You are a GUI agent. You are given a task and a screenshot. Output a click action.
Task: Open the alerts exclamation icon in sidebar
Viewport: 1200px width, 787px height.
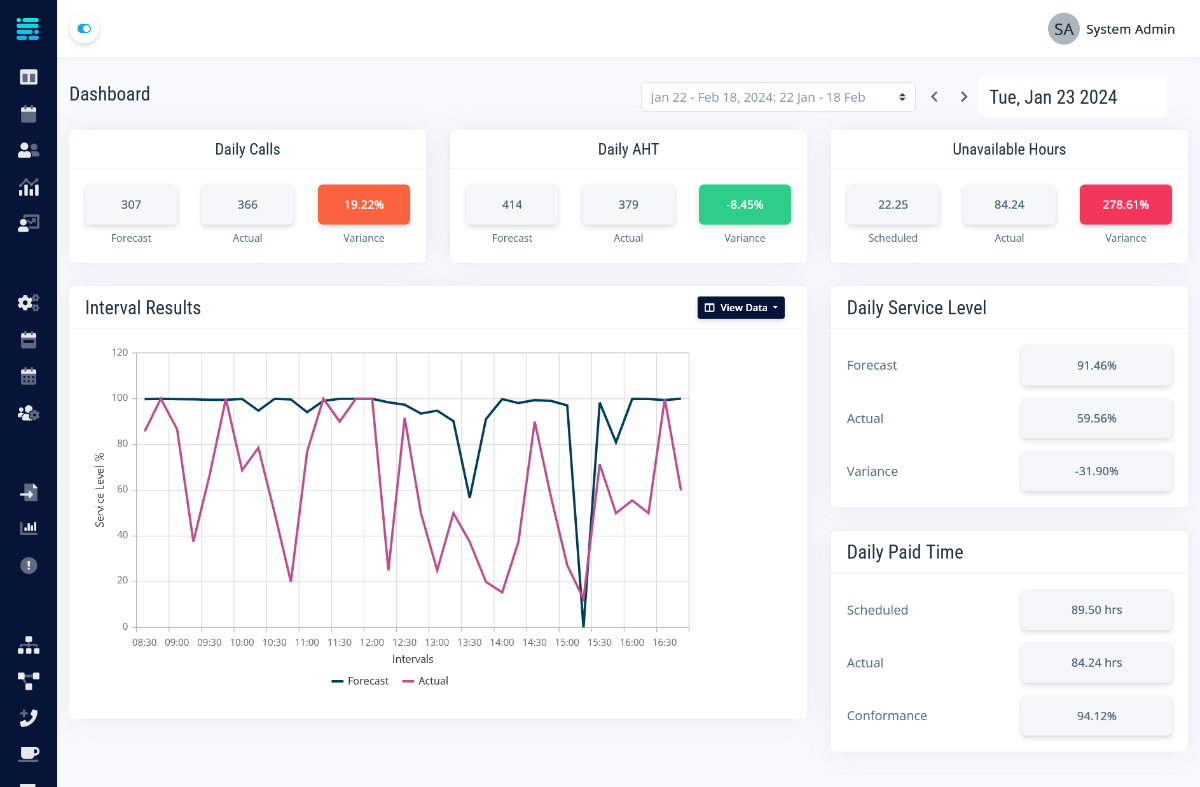pos(28,565)
